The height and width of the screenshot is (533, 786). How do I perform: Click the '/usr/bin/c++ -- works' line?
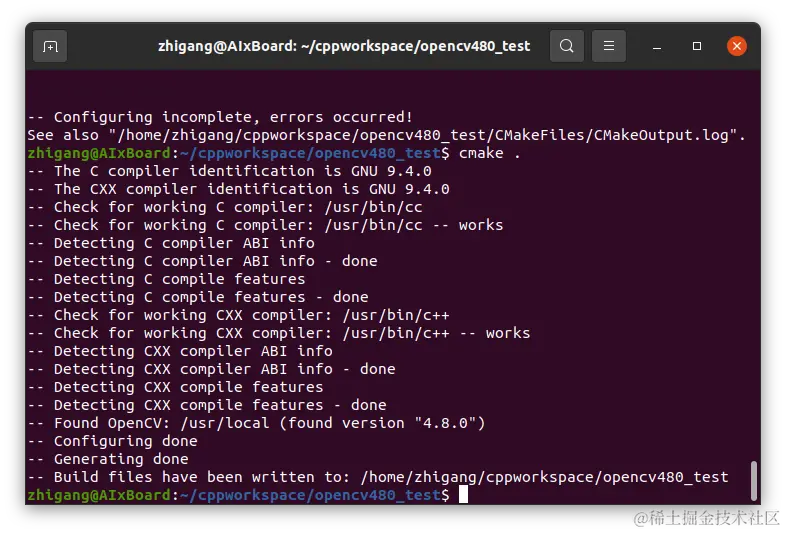point(279,333)
